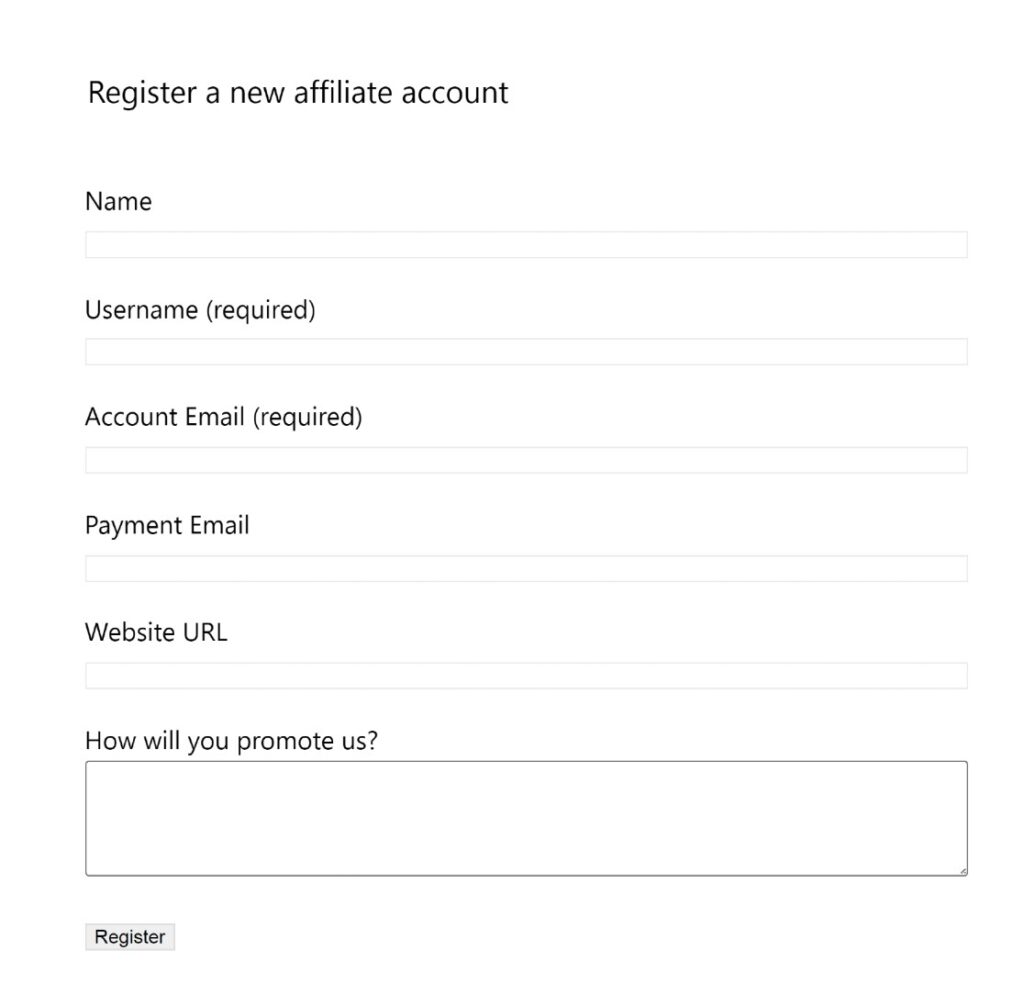Screen dimensions: 1024x984
Task: Click the center of the large comment box
Action: (527, 817)
